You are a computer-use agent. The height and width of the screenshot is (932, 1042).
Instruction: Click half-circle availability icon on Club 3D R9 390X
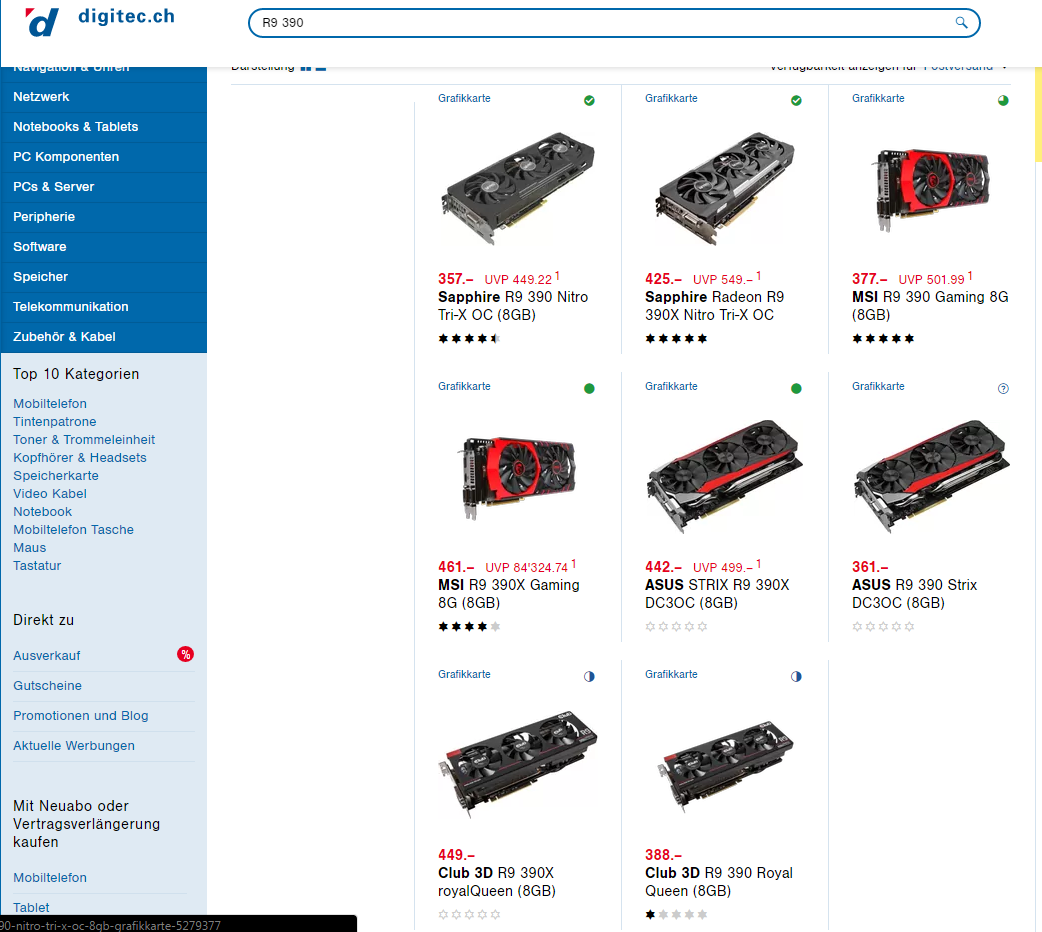(589, 676)
